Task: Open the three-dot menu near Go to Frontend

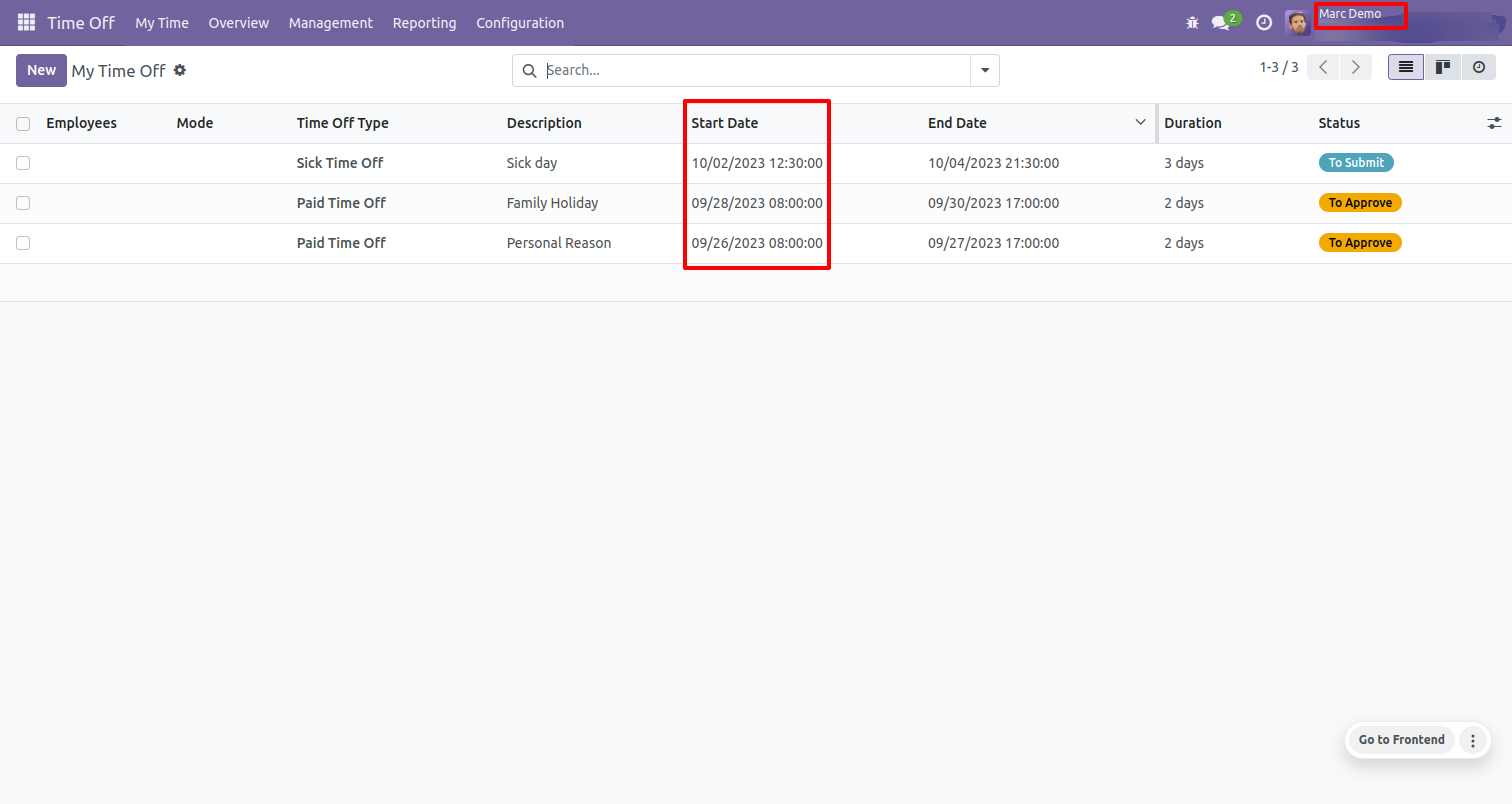Action: point(1472,740)
